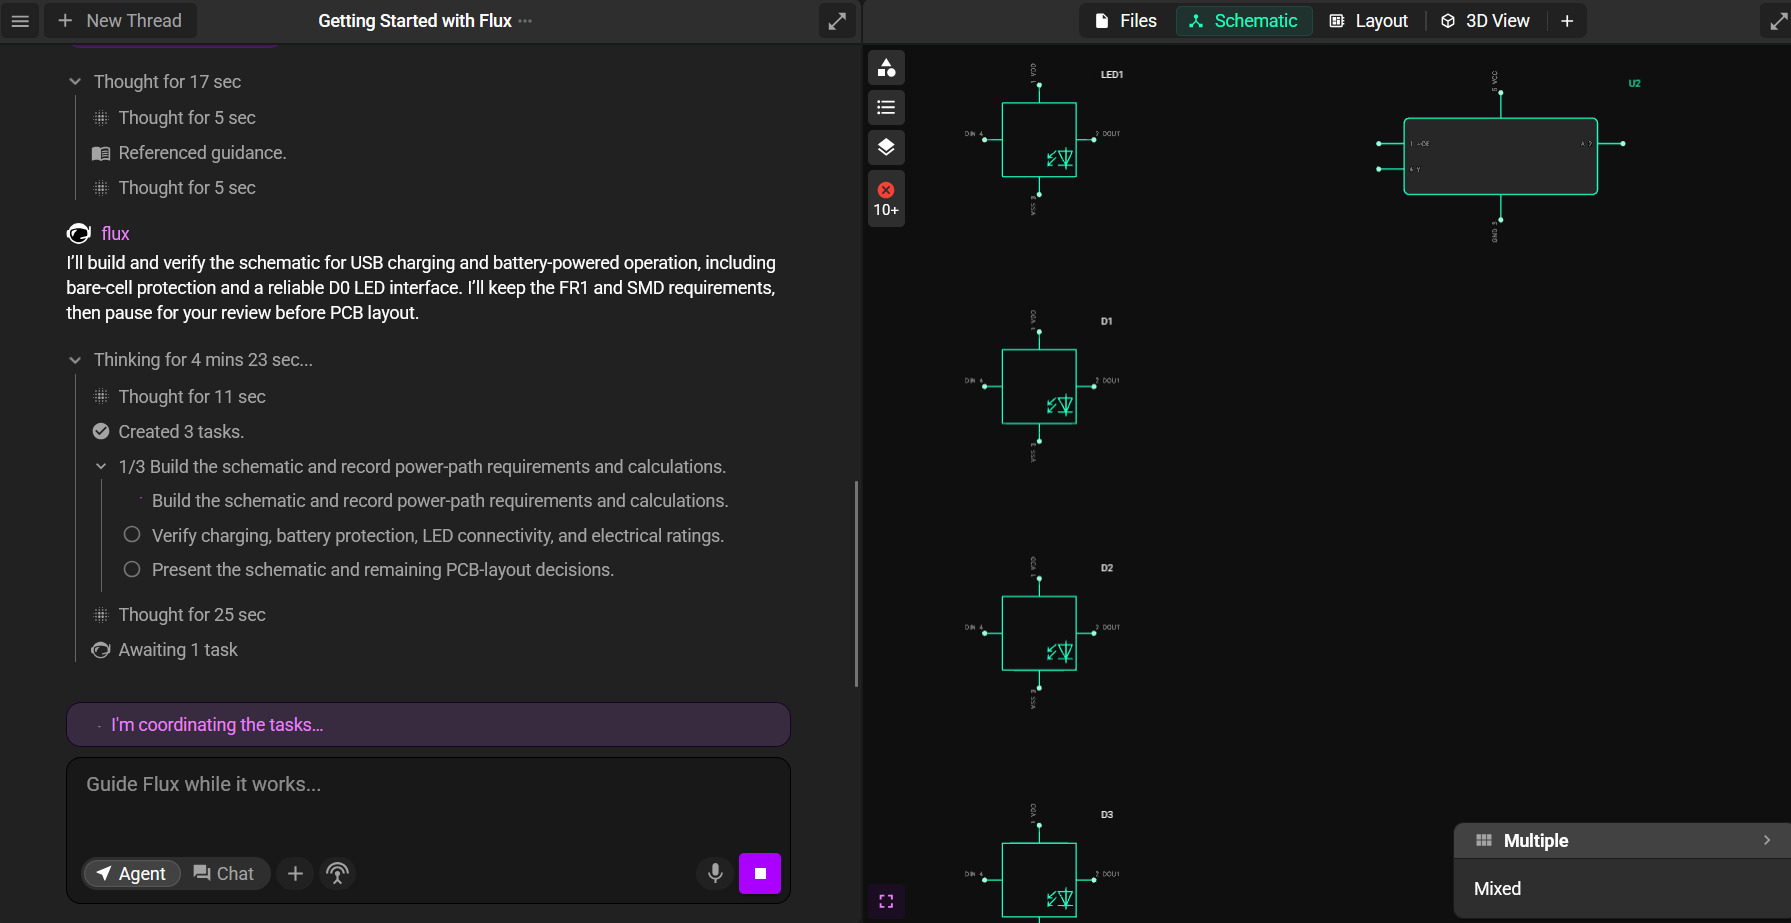Click the chat panel vertical scrollbar

click(x=856, y=583)
